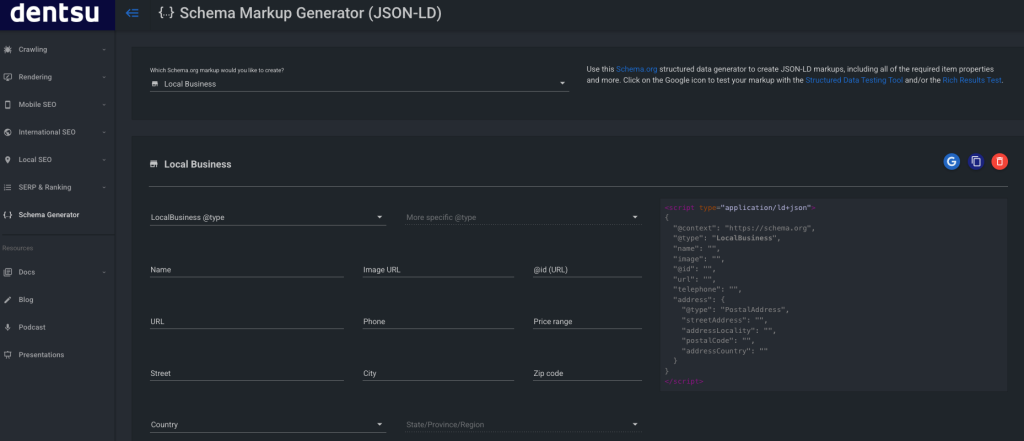This screenshot has height=441, width=1024.
Task: Click the store icon next to Local Business heading
Action: (154, 165)
